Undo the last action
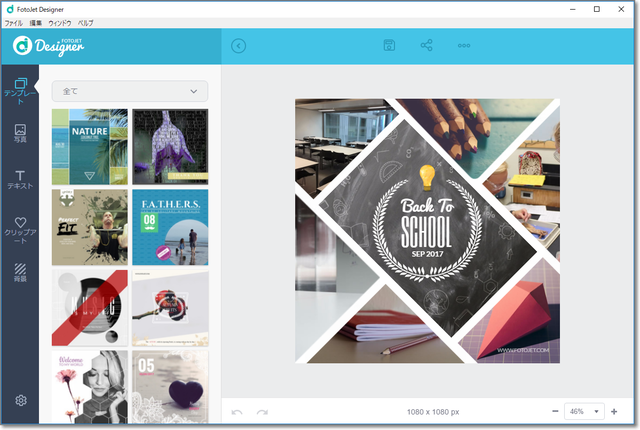Viewport: 640px width, 430px height. pyautogui.click(x=237, y=412)
